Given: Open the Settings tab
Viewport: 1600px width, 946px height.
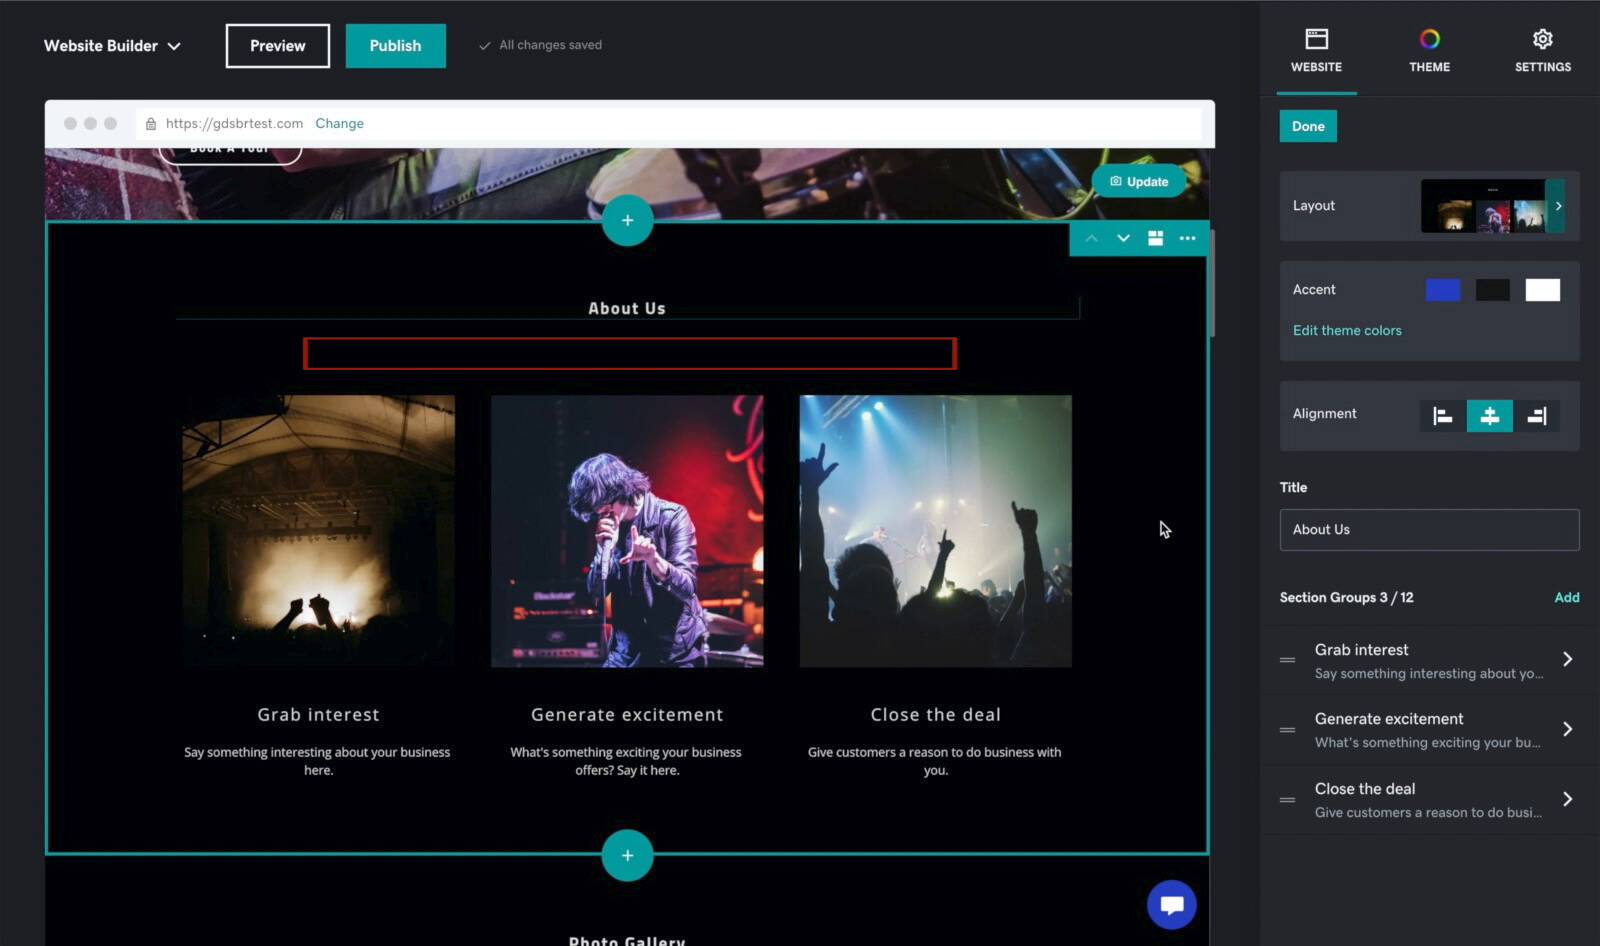Looking at the screenshot, I should [x=1542, y=50].
